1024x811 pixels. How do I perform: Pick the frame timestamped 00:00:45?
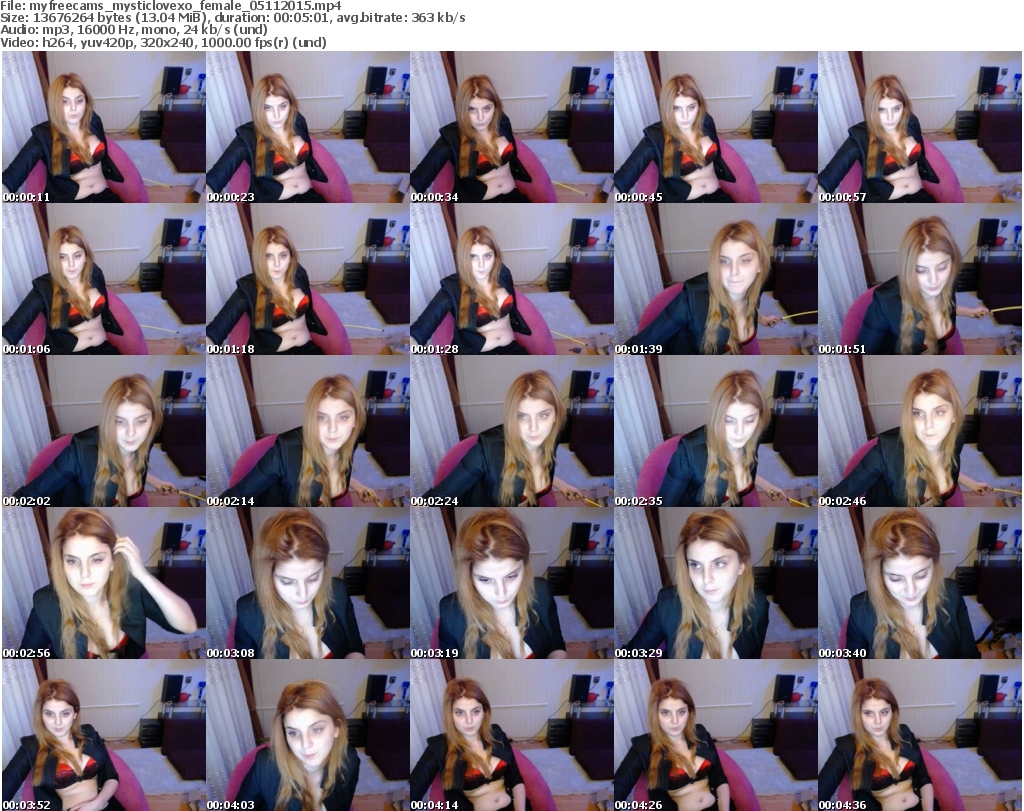[x=715, y=127]
